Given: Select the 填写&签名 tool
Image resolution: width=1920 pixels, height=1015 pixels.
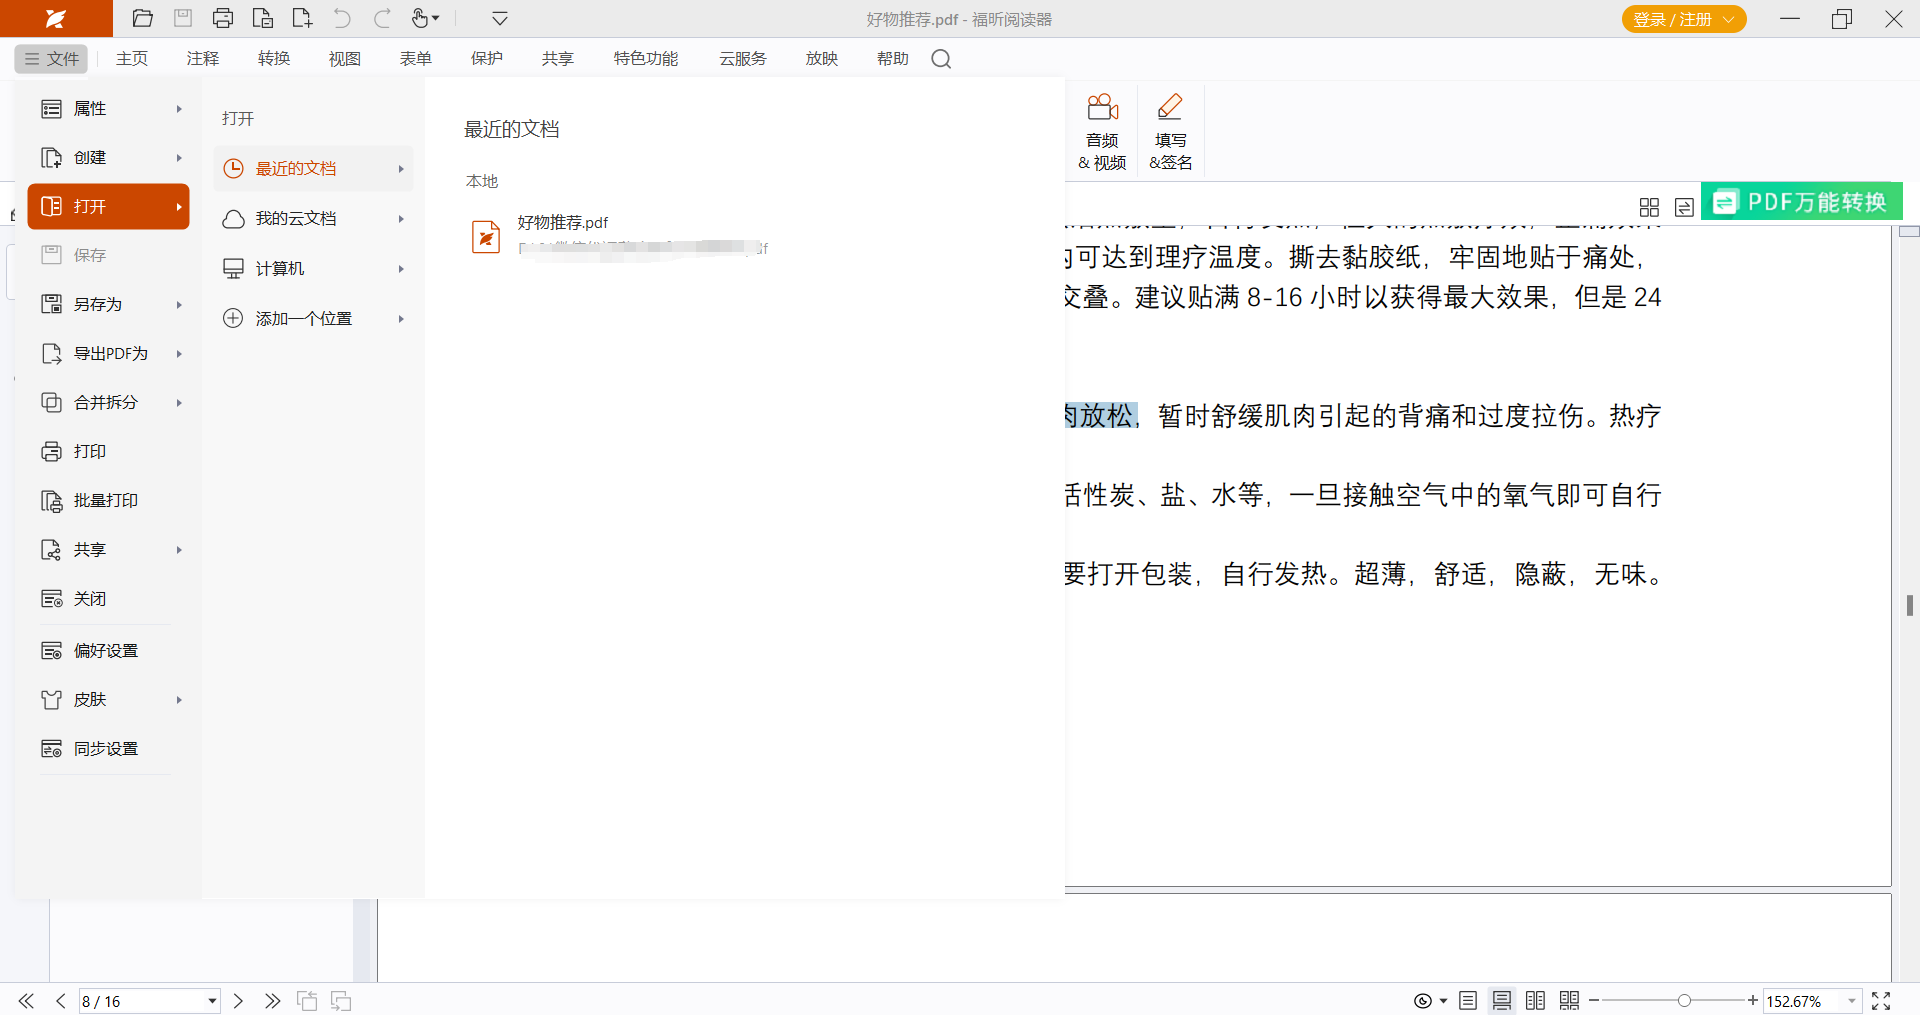Looking at the screenshot, I should pos(1170,132).
